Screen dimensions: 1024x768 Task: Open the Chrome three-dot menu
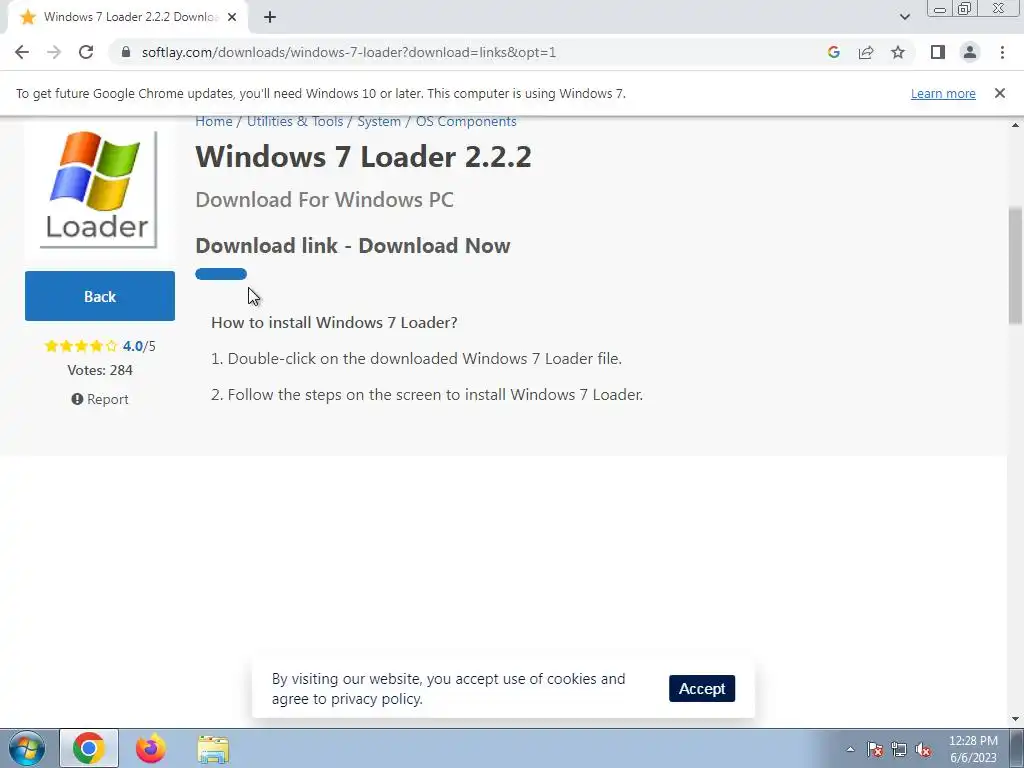1002,52
